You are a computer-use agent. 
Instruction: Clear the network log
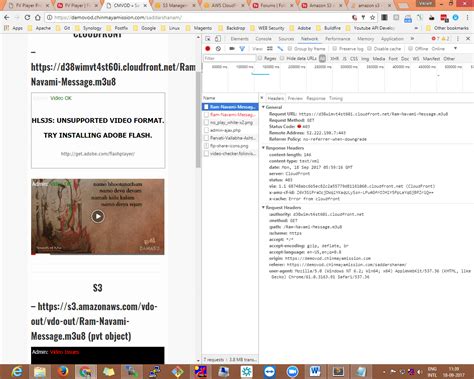218,49
